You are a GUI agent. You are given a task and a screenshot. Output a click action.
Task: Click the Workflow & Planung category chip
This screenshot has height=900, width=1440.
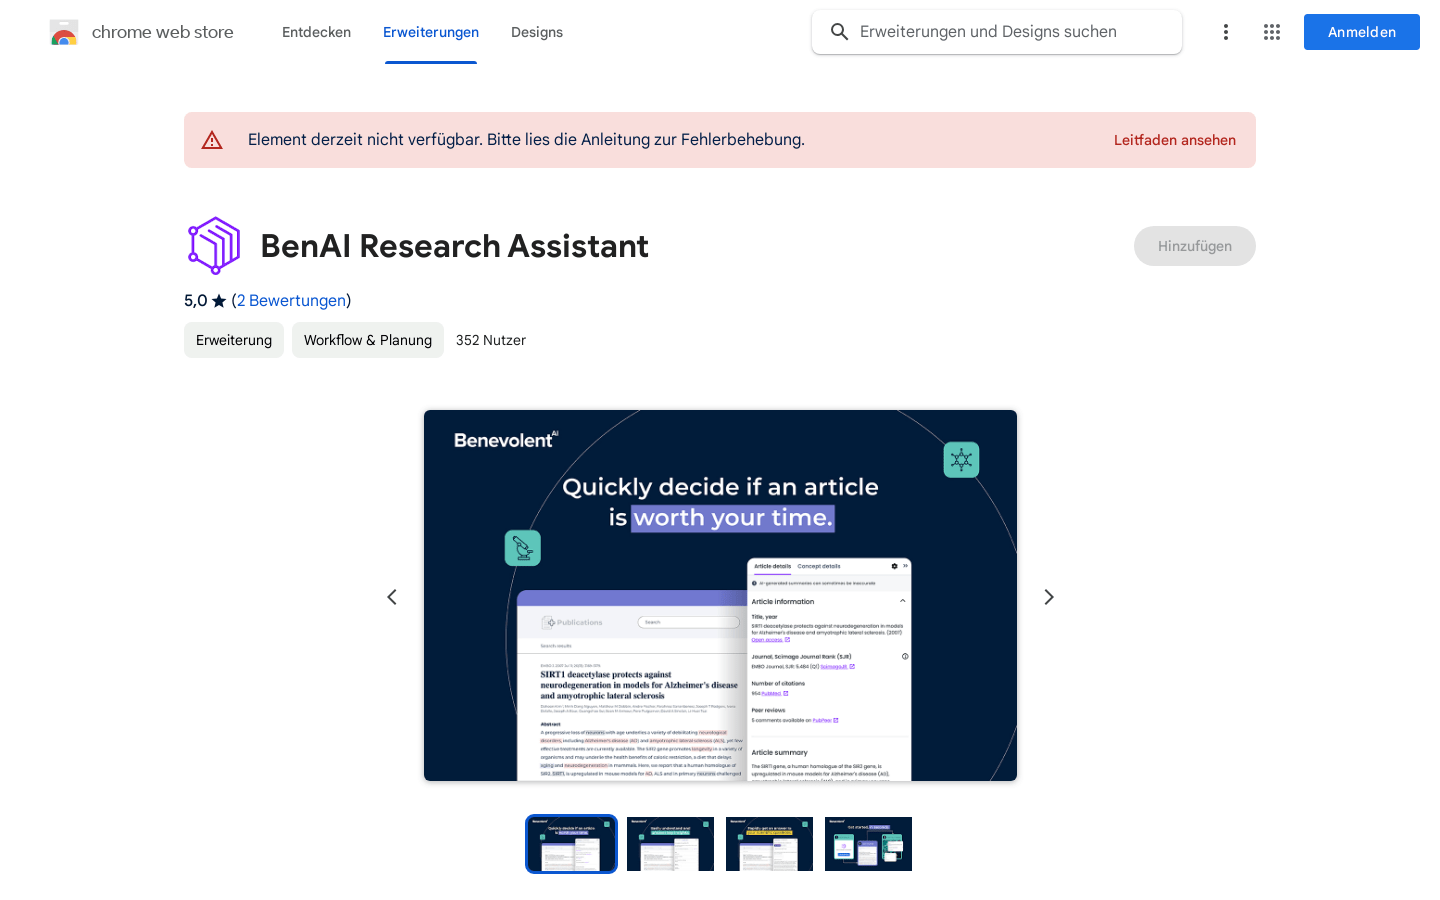[x=367, y=340]
